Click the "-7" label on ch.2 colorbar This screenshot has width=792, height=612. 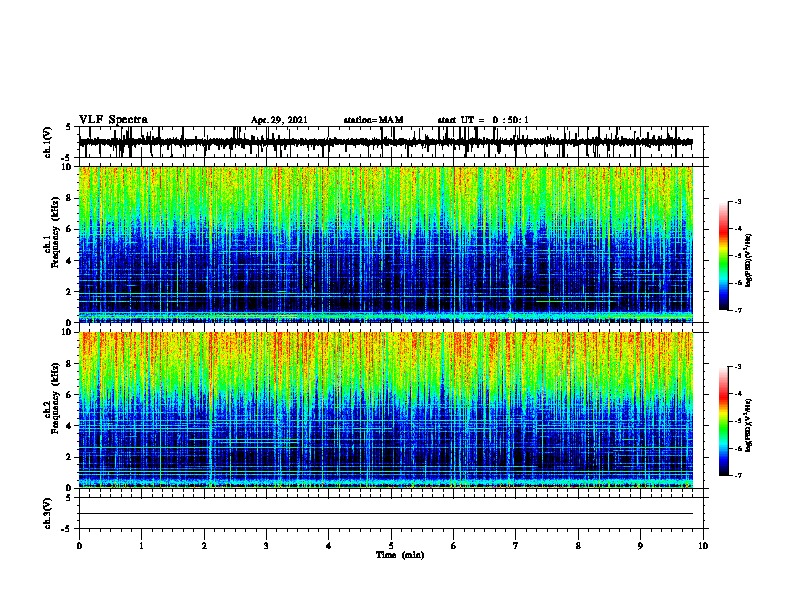click(738, 475)
